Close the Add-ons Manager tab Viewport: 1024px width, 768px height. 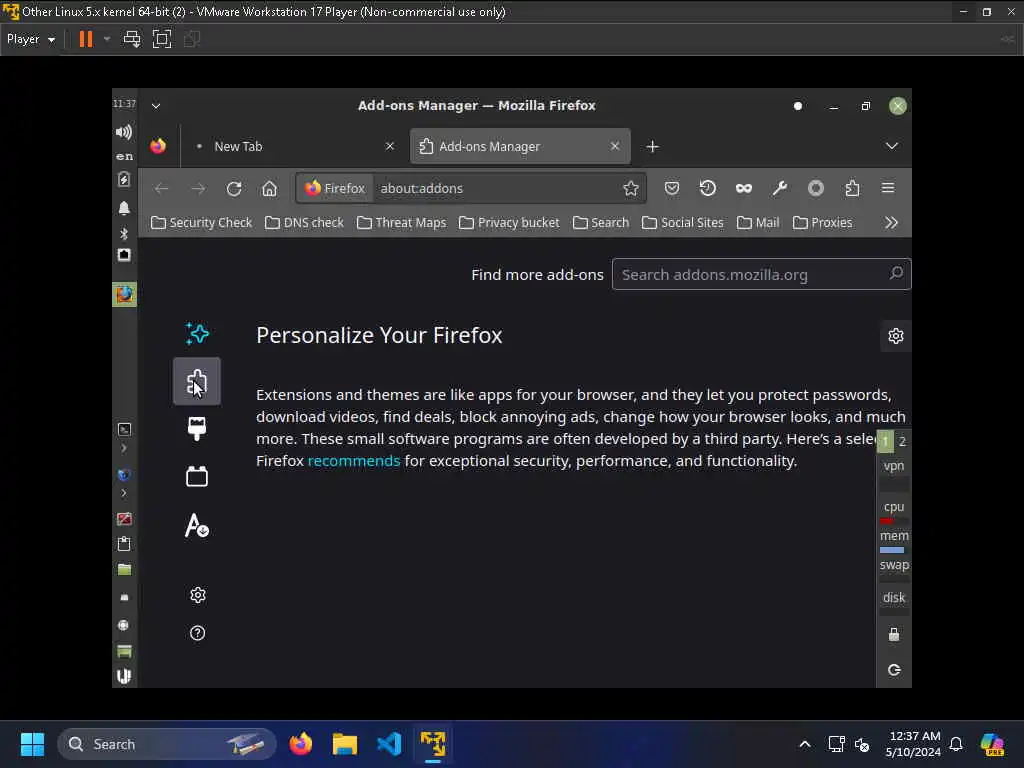(x=615, y=146)
